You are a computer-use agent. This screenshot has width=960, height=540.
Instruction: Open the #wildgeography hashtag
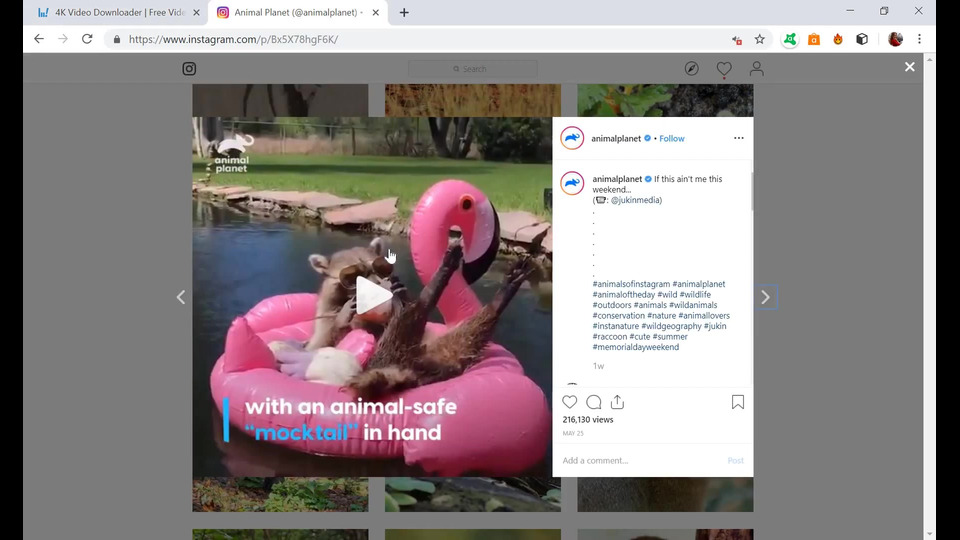coord(671,326)
